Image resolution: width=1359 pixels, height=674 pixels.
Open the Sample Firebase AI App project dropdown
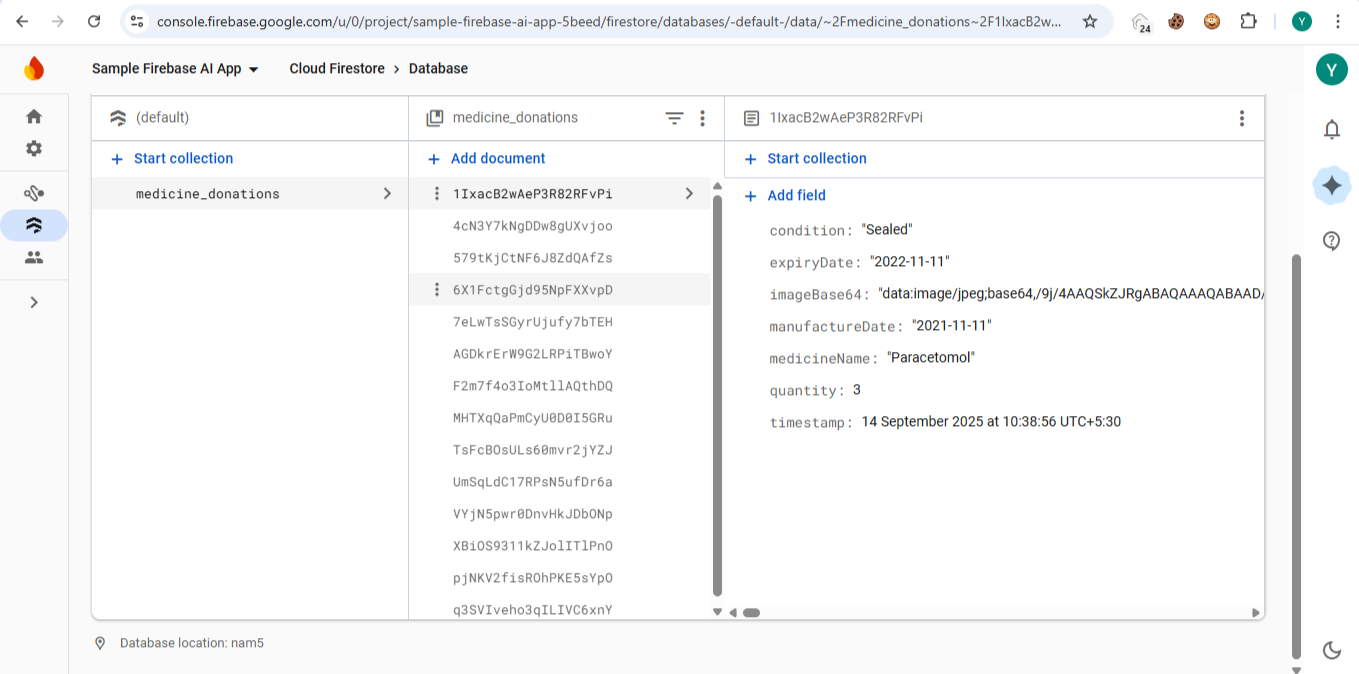click(175, 69)
